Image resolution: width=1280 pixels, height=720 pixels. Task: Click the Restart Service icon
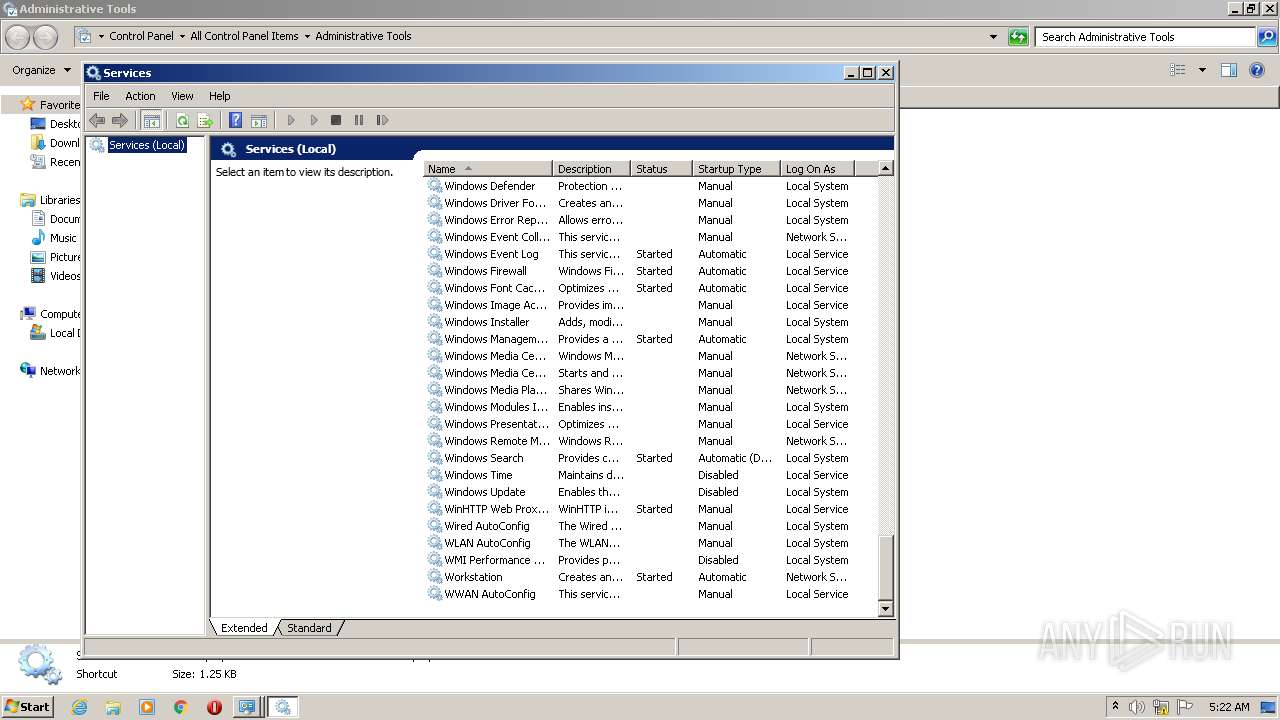coord(382,120)
